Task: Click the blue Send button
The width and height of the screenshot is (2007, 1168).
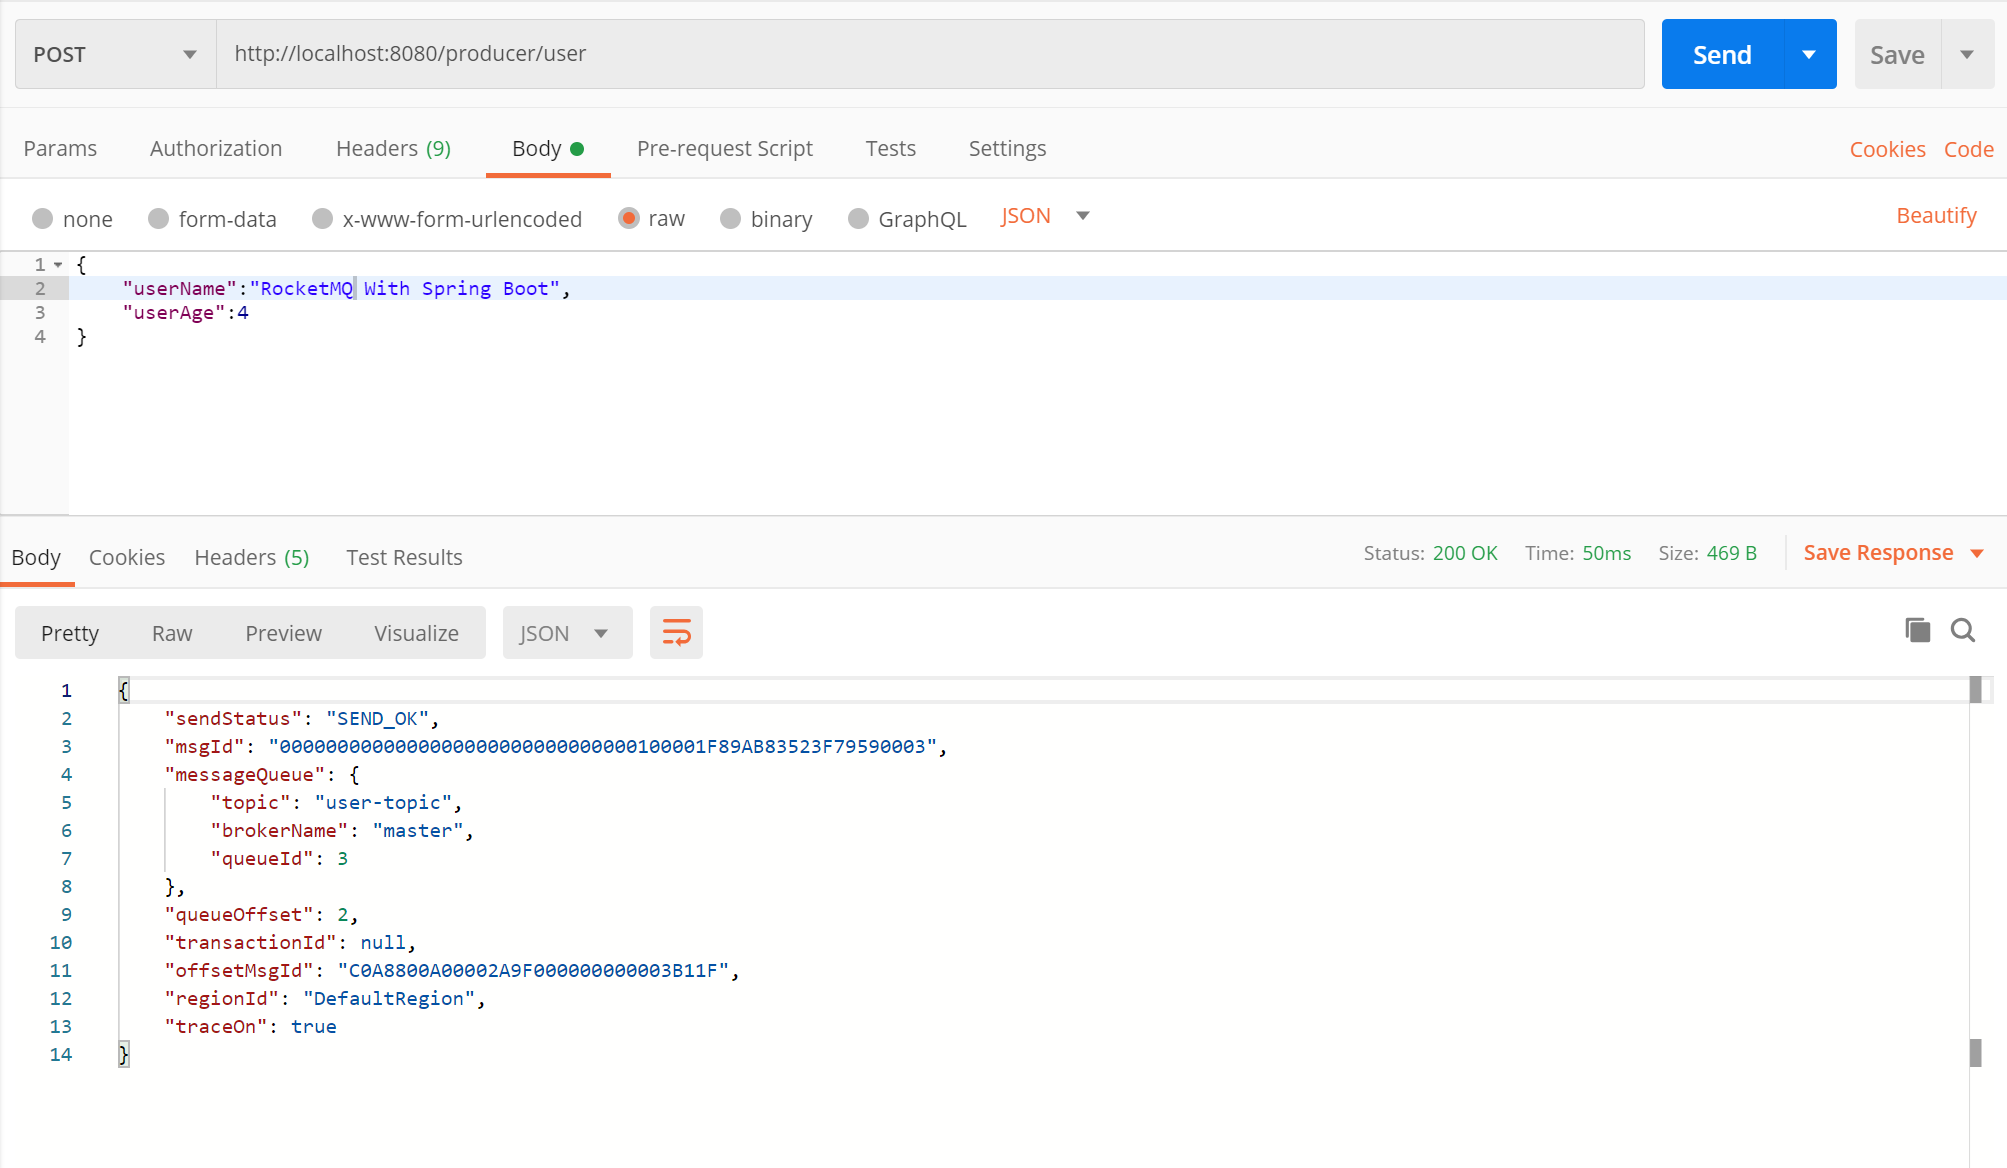Action: [x=1721, y=55]
